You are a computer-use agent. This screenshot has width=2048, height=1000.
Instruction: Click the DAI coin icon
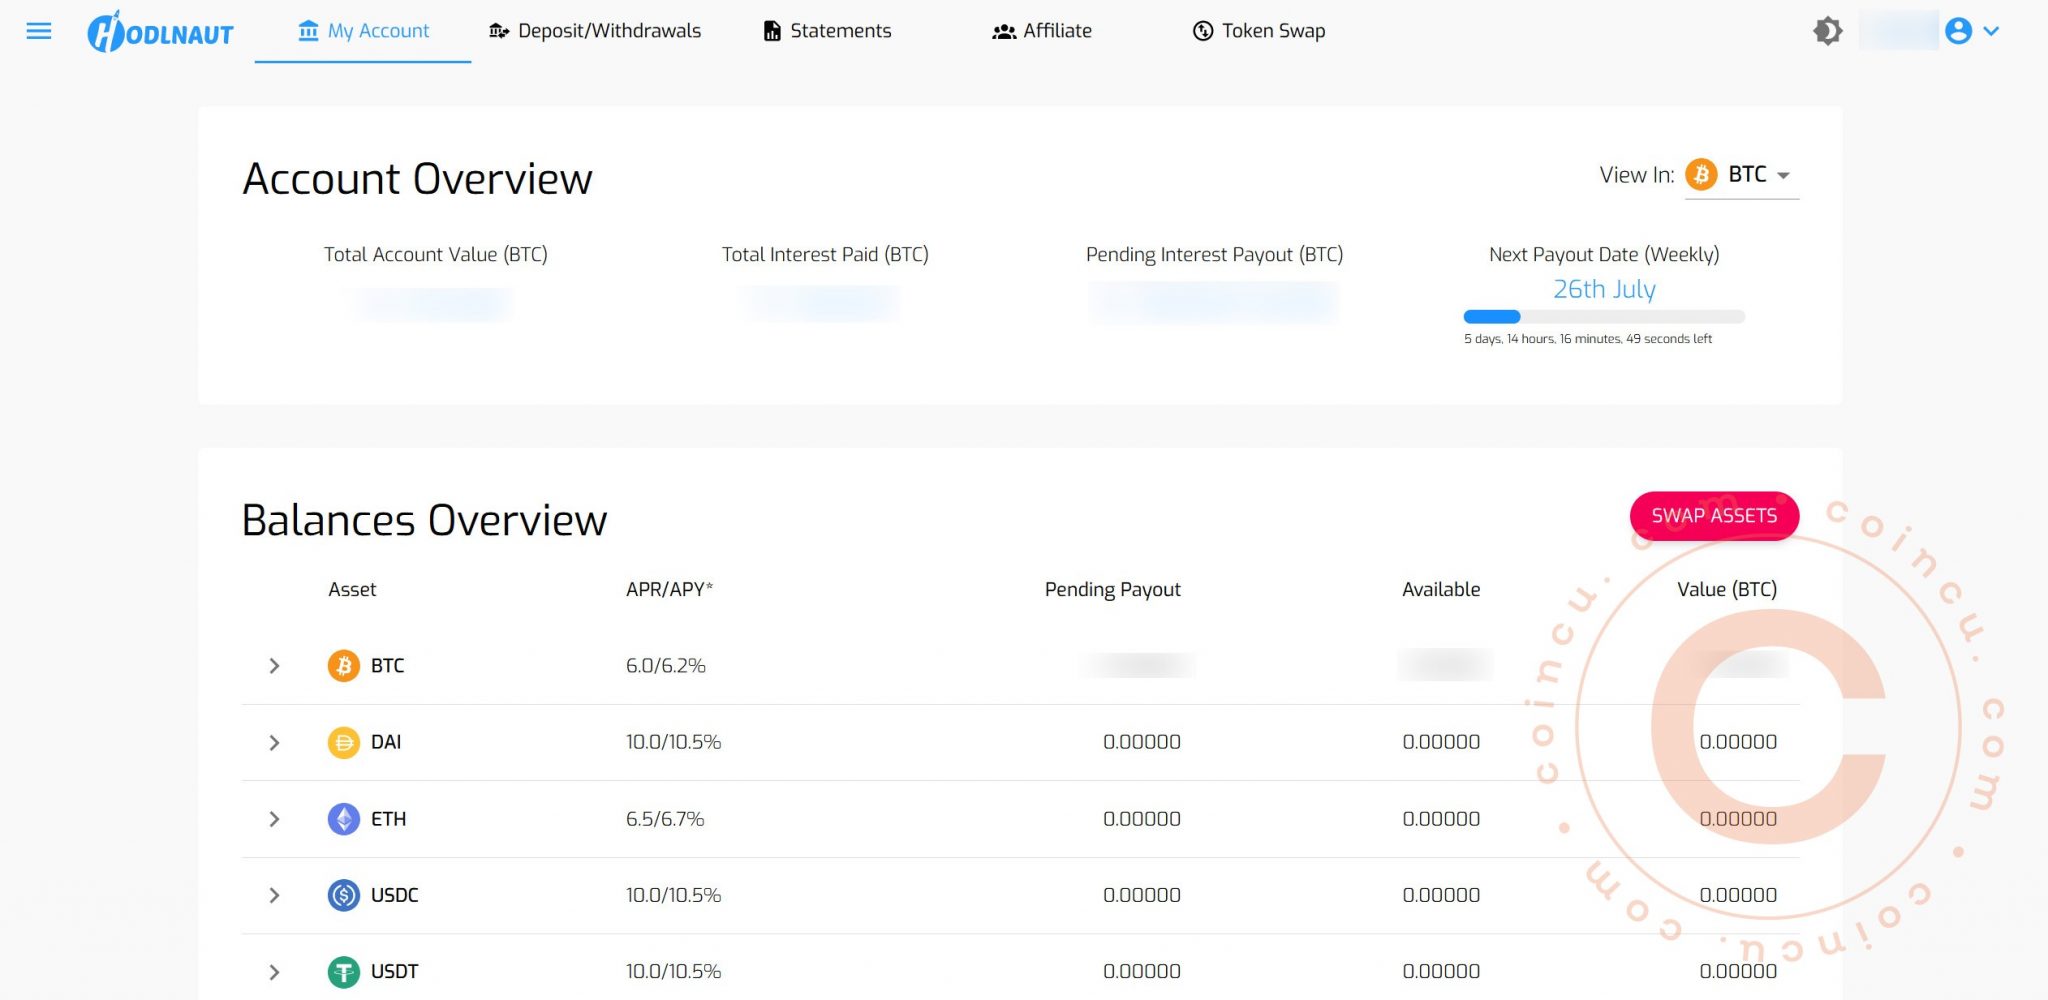343,743
